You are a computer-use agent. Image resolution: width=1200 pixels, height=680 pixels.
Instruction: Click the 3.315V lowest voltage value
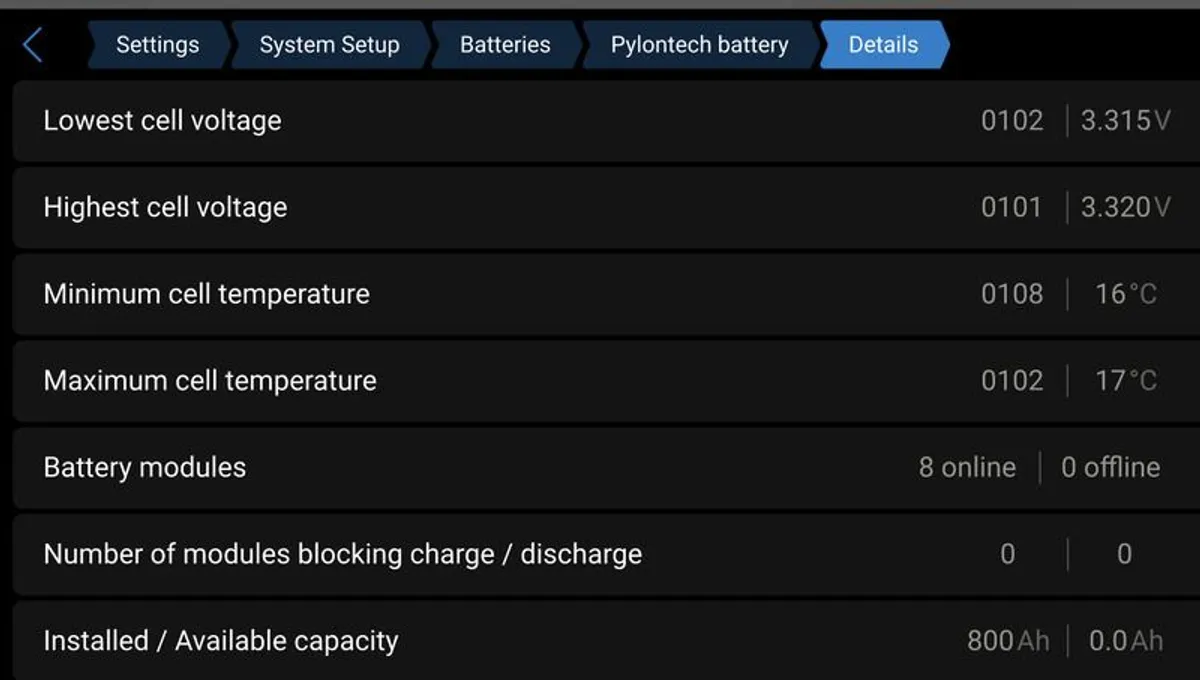tap(1125, 121)
